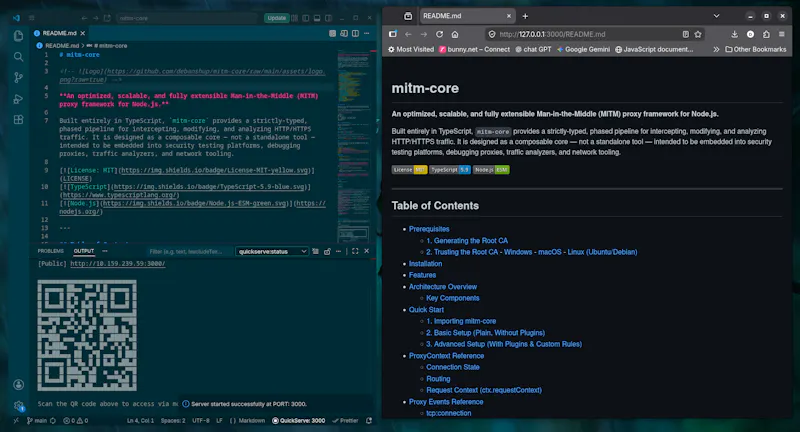The height and width of the screenshot is (432, 800).
Task: Open a new Firefox tab
Action: (525, 16)
